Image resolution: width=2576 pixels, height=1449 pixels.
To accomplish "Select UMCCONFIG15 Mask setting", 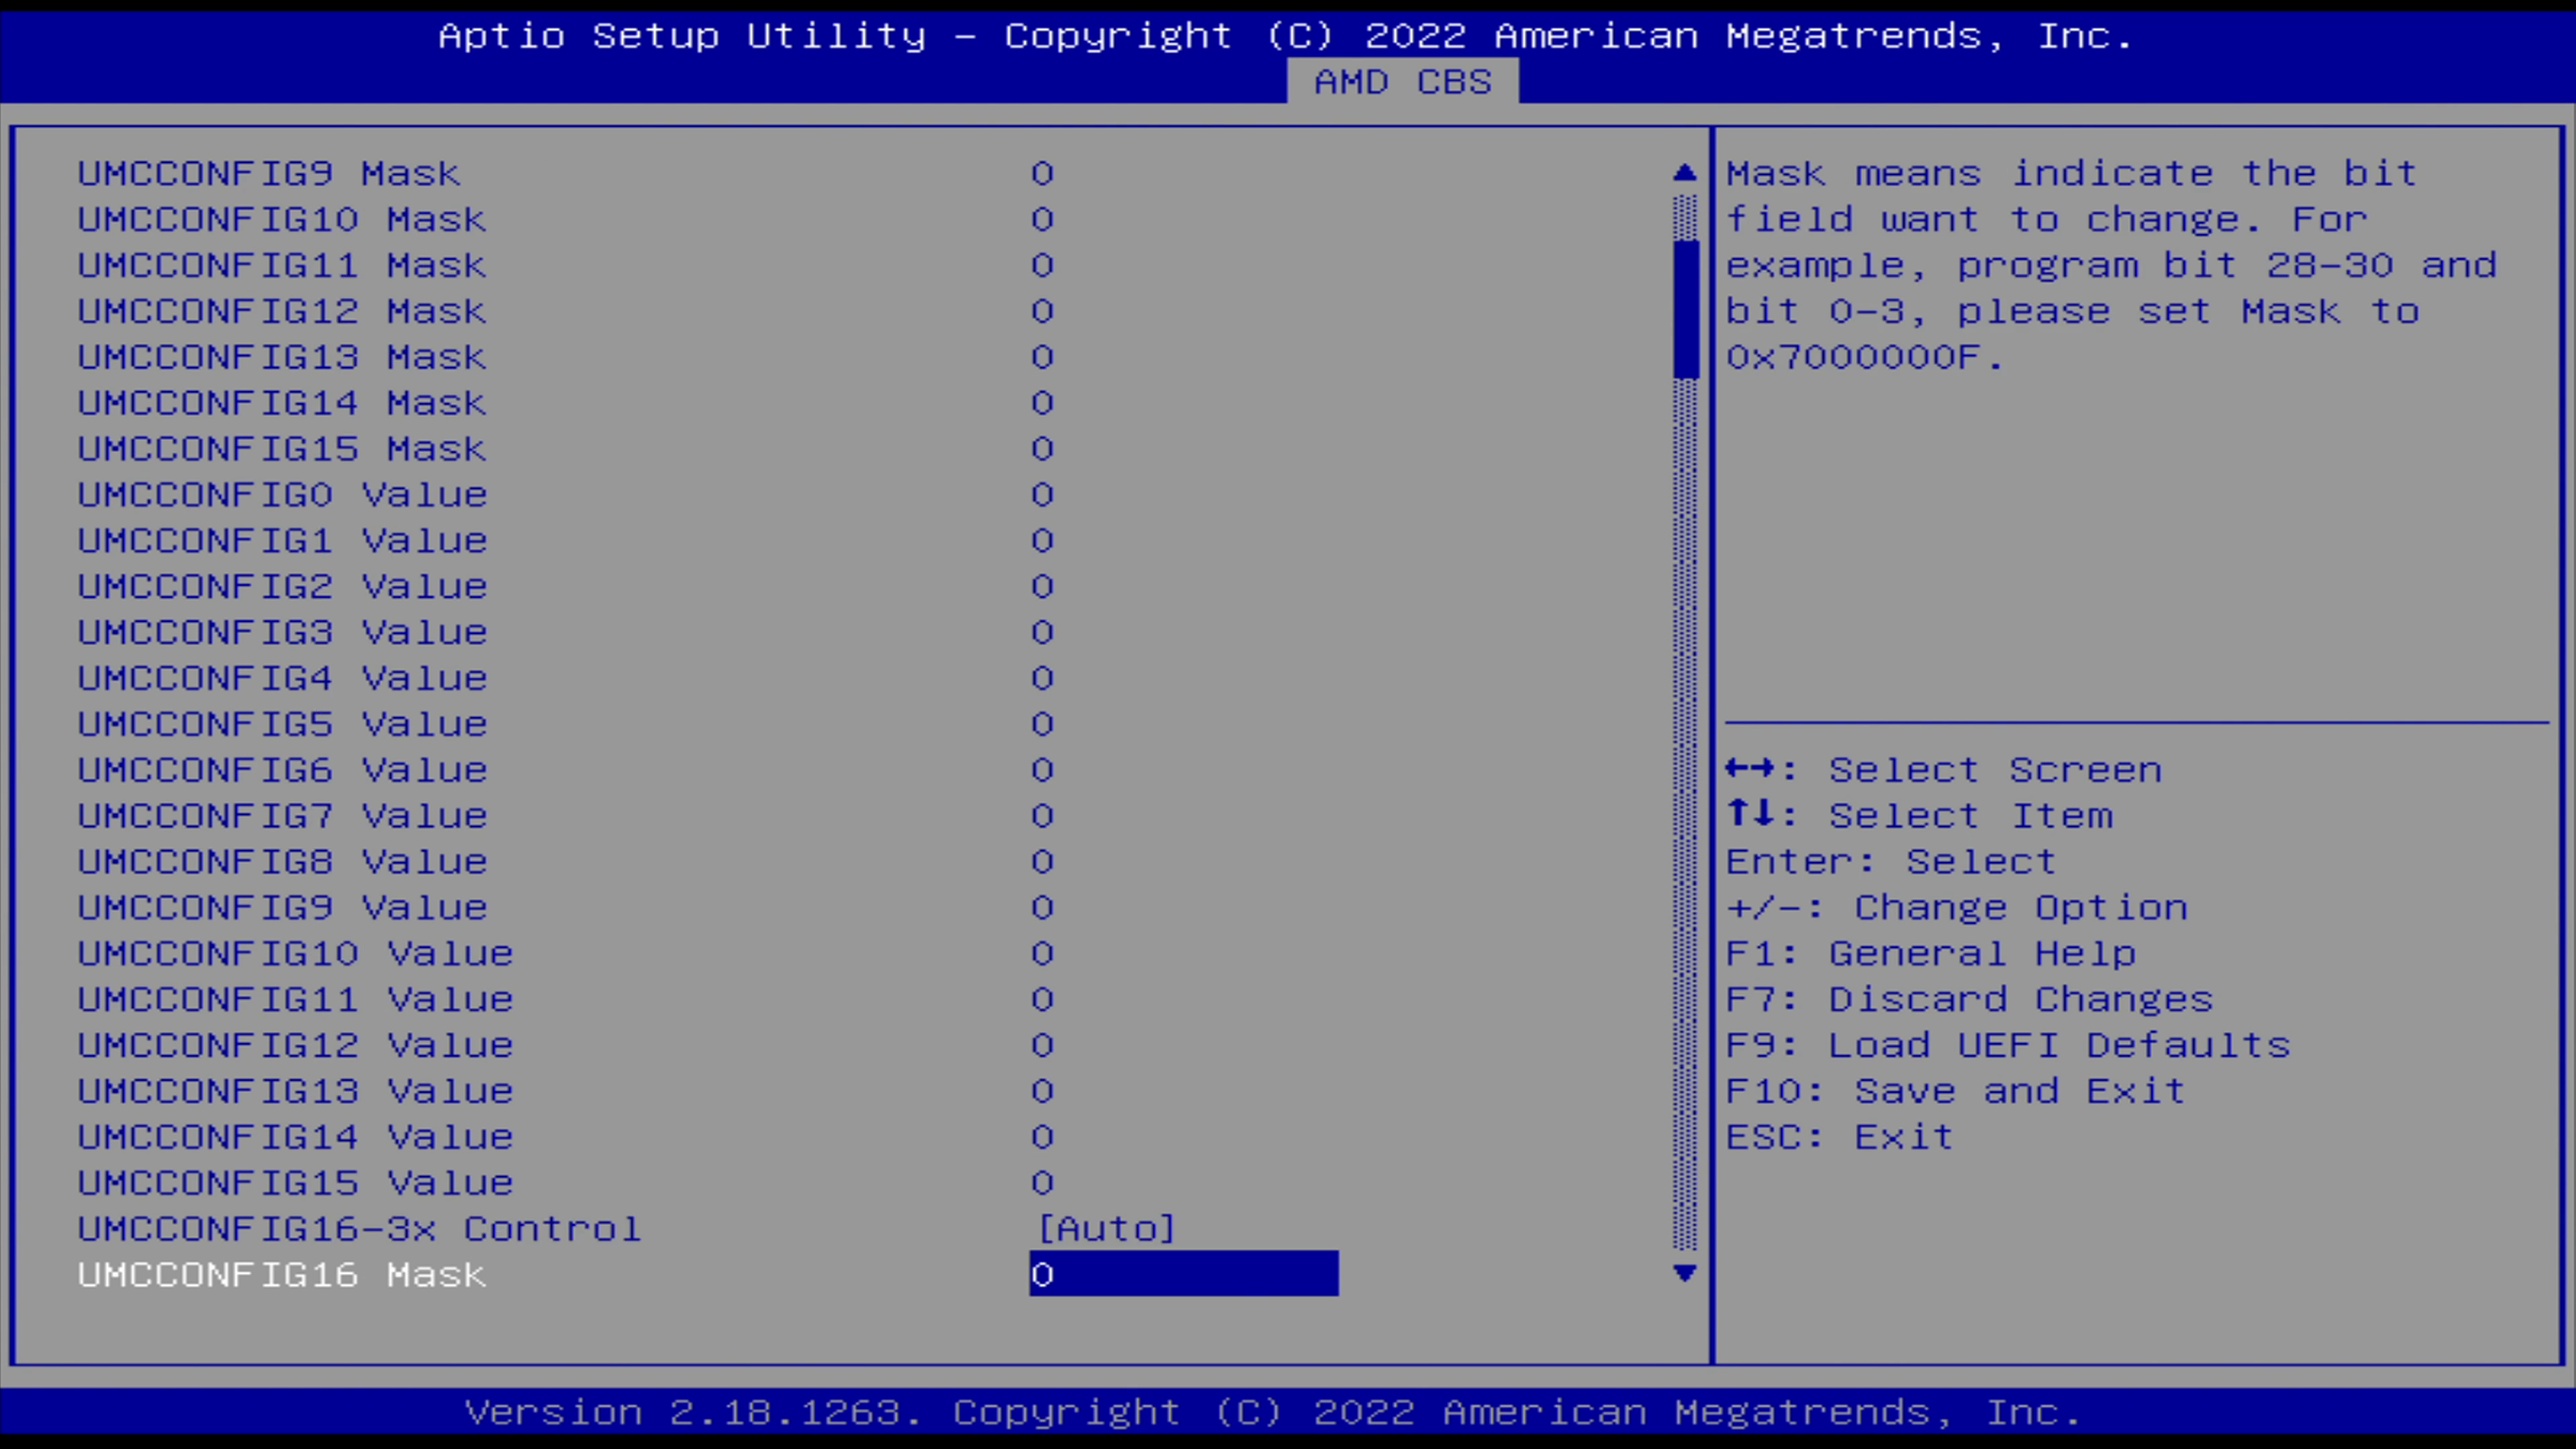I will (282, 449).
